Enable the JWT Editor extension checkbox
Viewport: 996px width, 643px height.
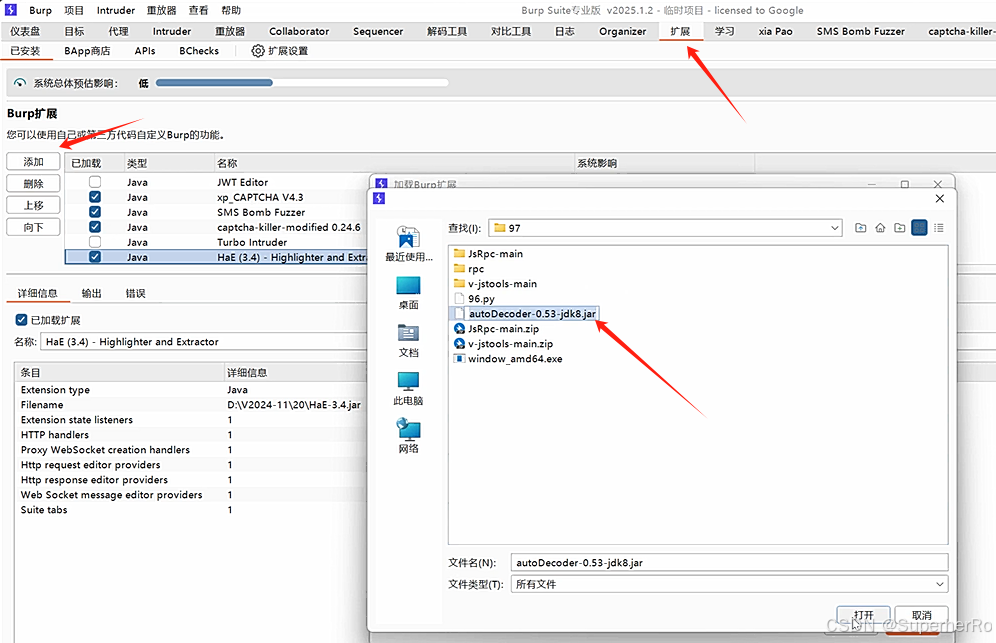(x=95, y=182)
